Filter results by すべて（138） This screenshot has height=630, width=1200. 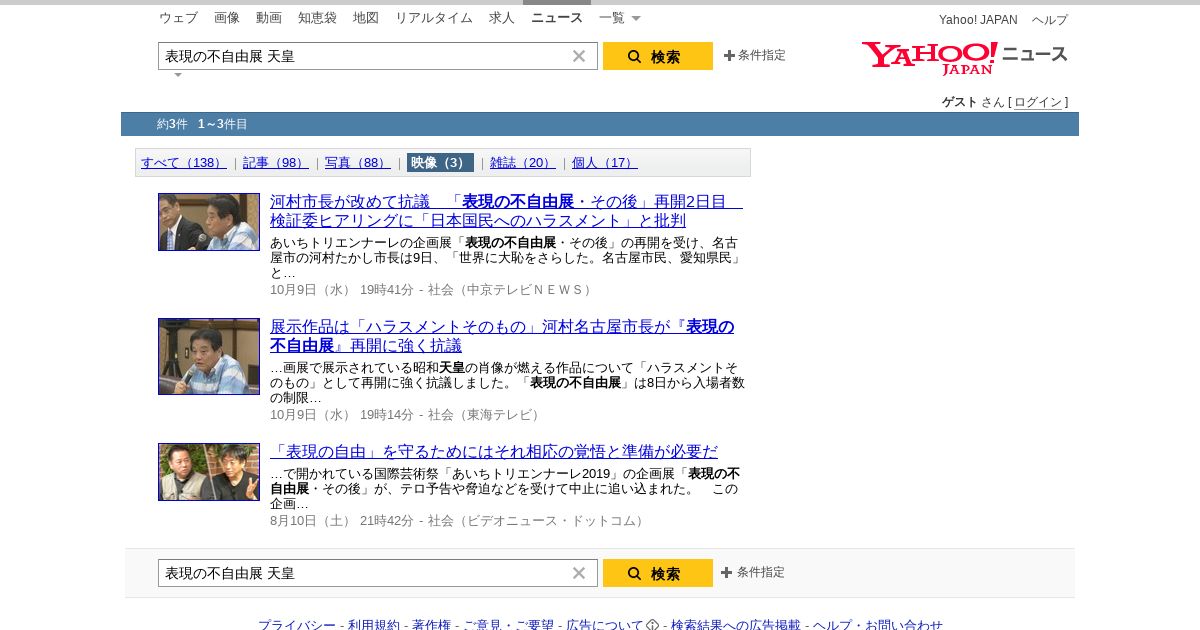tap(184, 163)
